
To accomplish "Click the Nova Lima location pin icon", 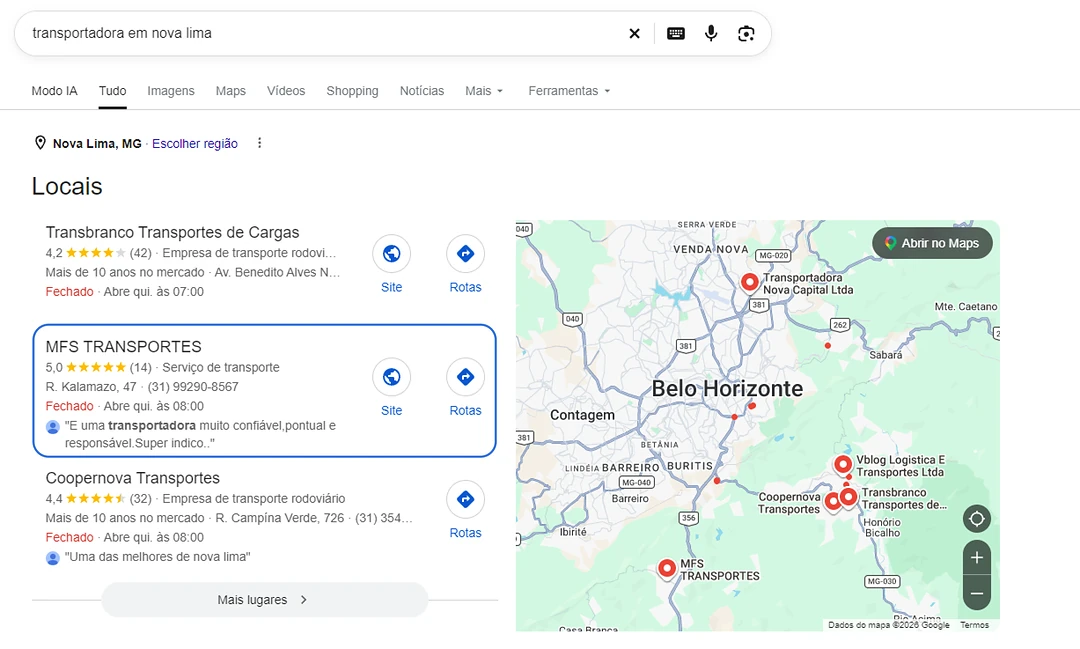I will coord(40,143).
